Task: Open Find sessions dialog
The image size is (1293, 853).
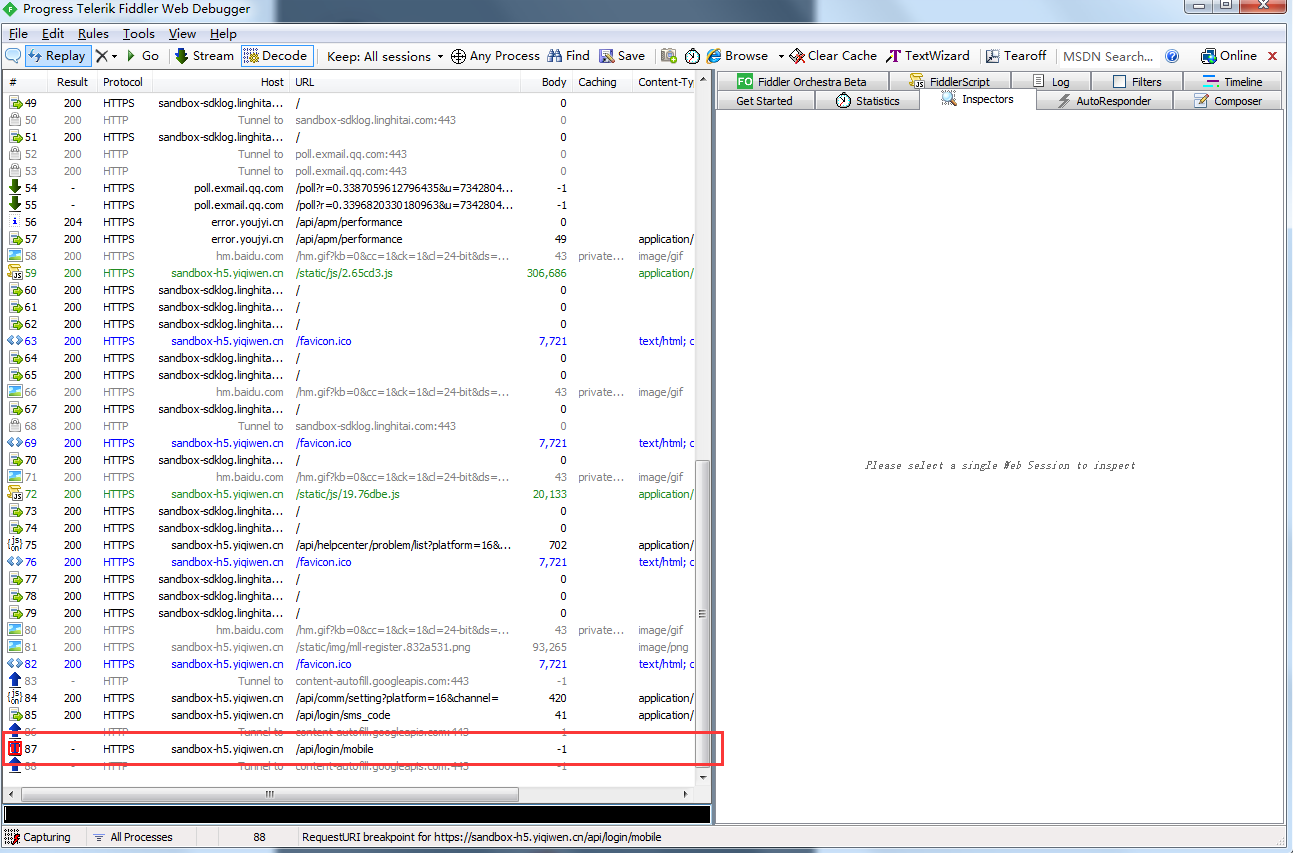Action: click(569, 56)
